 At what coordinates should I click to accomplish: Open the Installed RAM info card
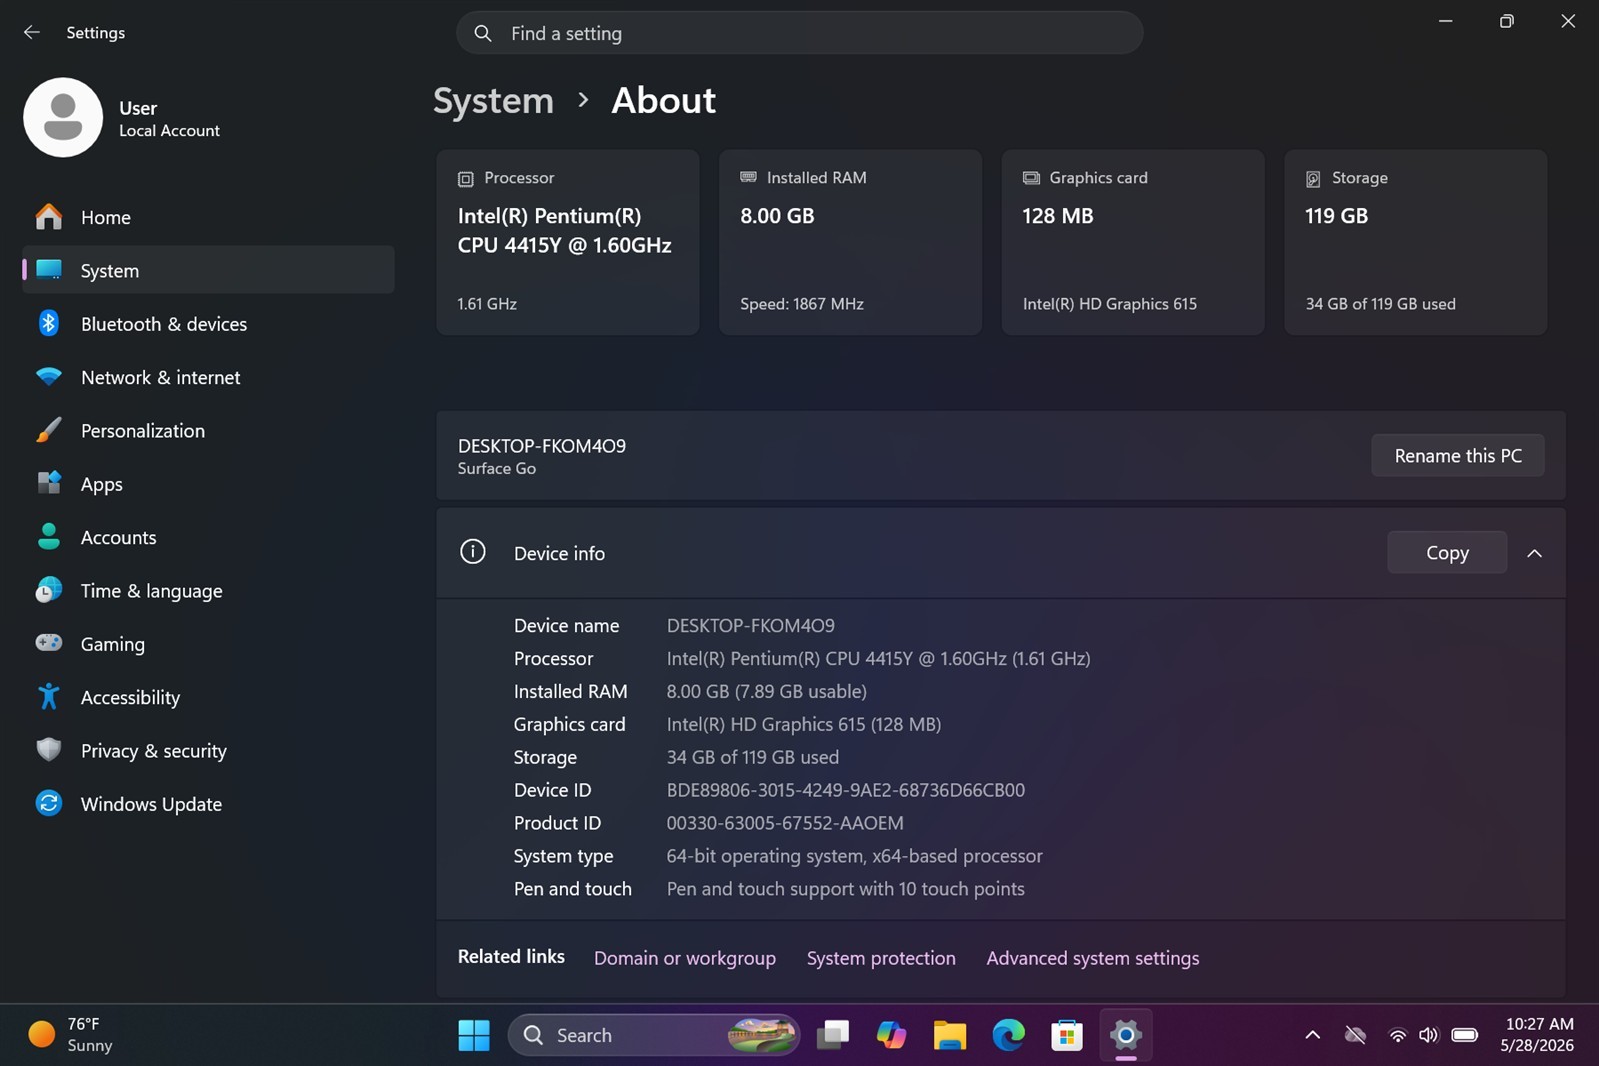(x=850, y=242)
